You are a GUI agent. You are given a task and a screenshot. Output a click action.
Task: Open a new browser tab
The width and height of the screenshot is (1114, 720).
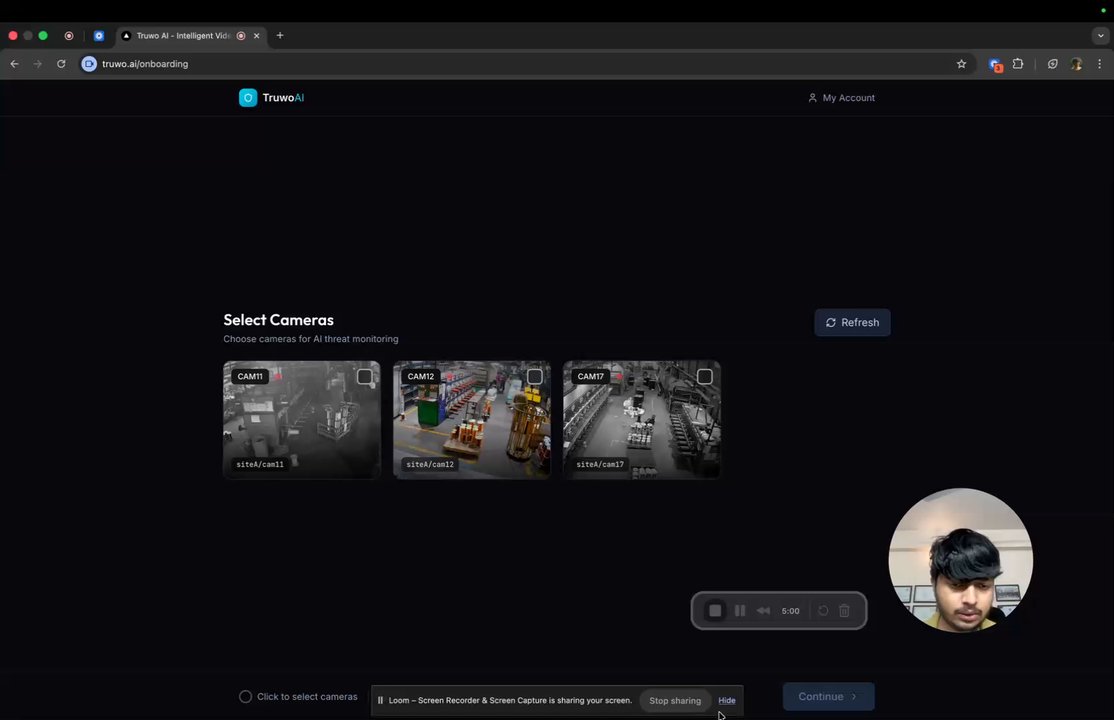(x=280, y=36)
